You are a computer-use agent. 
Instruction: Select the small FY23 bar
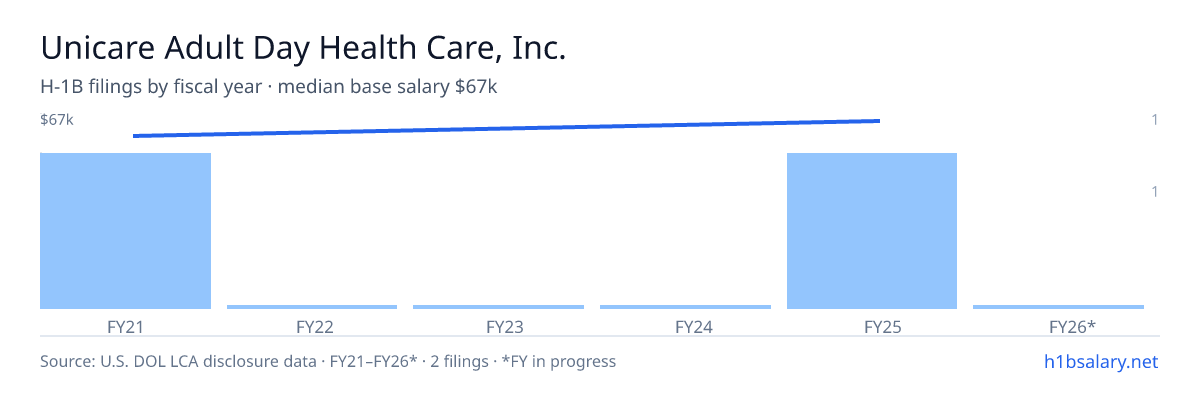(x=498, y=307)
